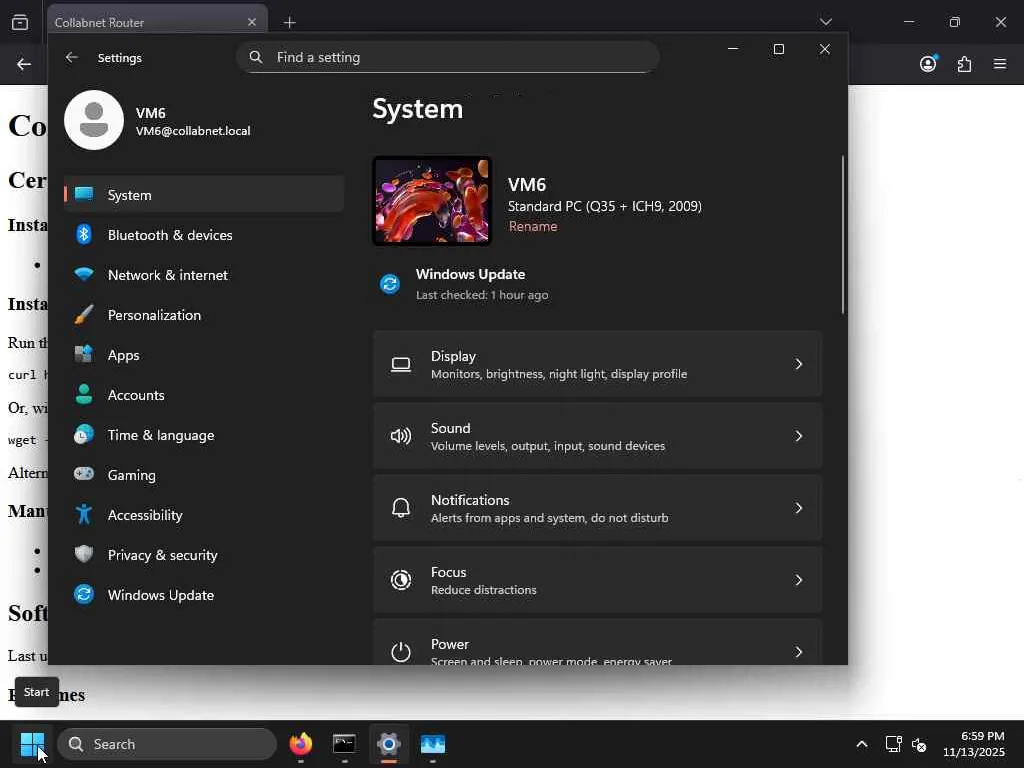Click the Settings page vertical scrollbar
This screenshot has height=768, width=1024.
click(x=842, y=235)
